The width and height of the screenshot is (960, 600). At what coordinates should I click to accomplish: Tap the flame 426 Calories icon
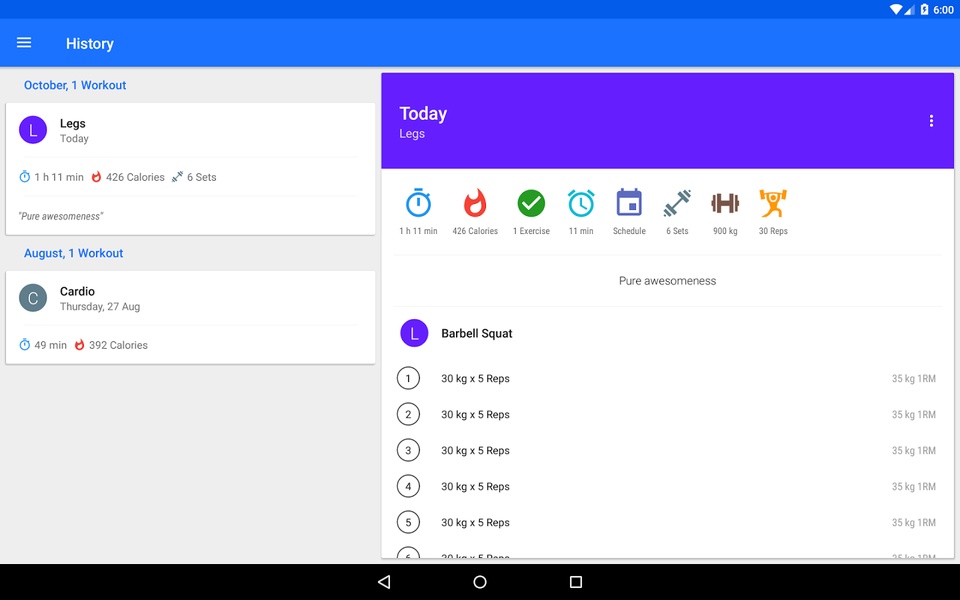pyautogui.click(x=475, y=203)
